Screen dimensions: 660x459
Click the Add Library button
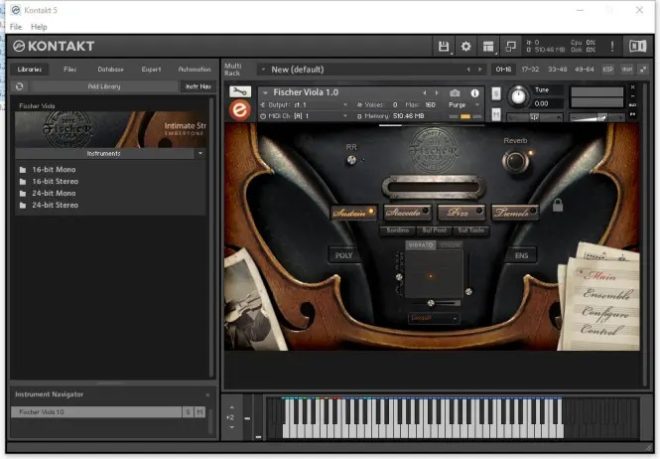104,86
